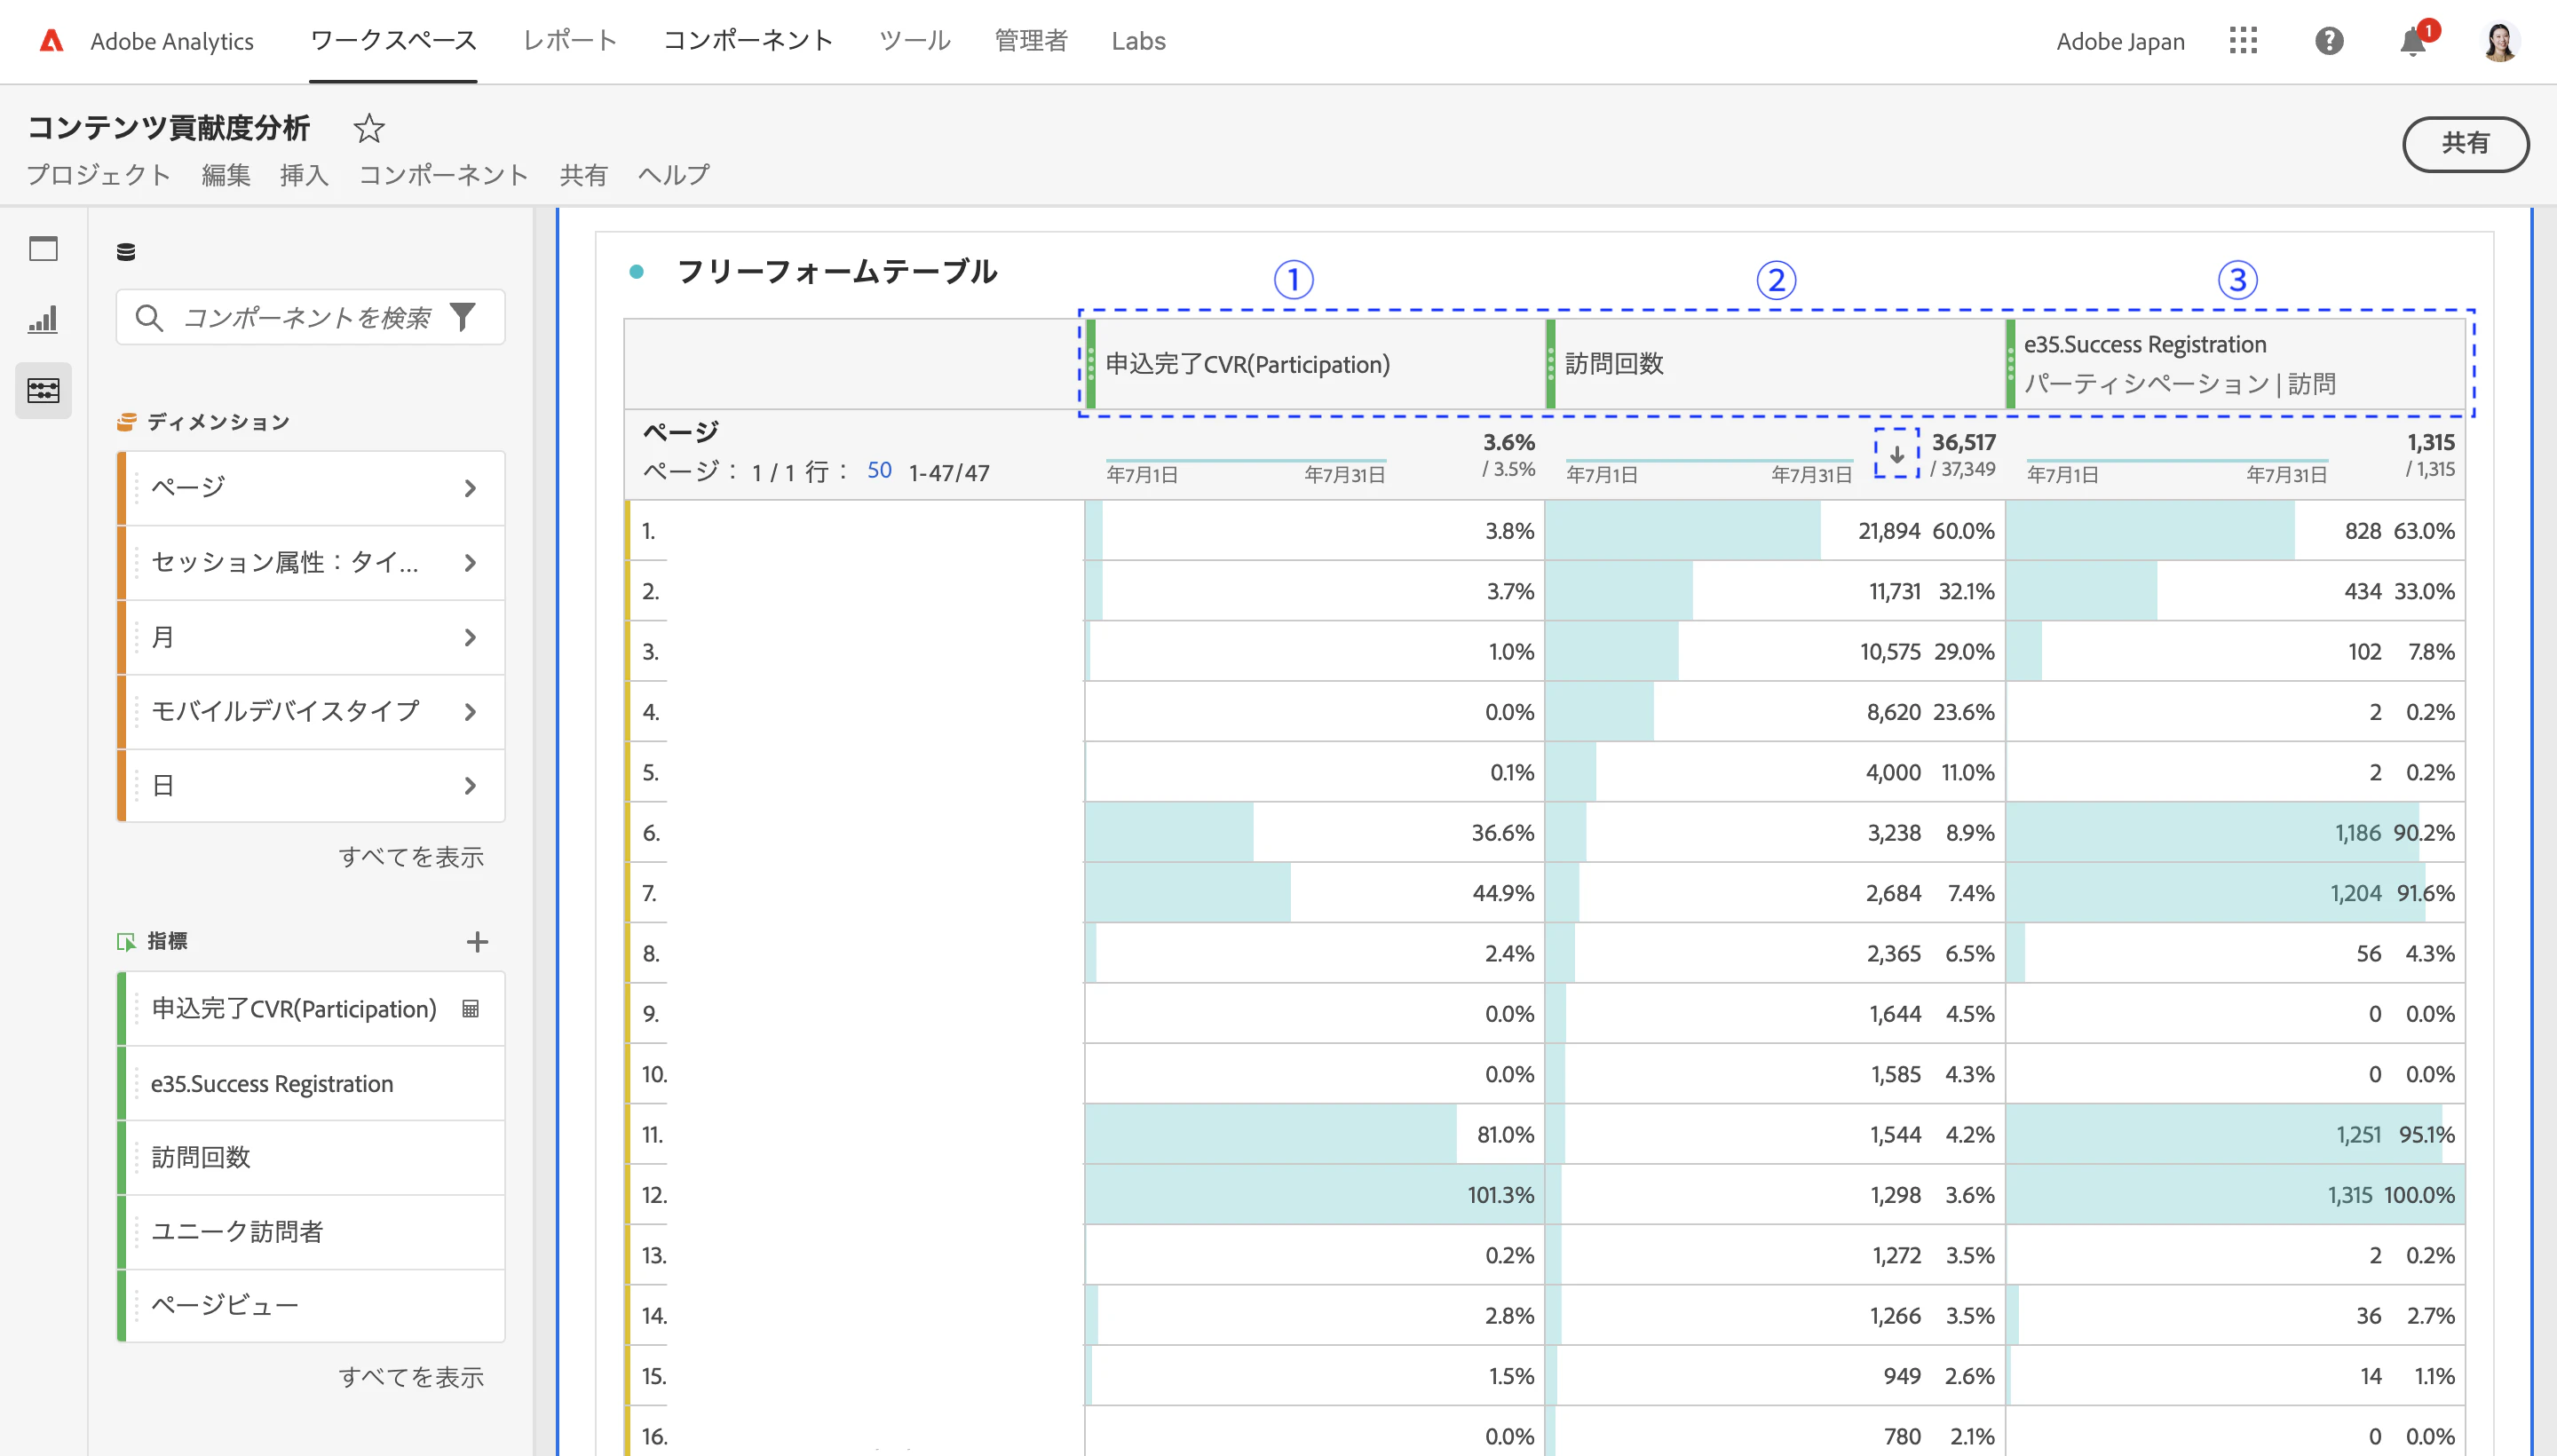2557x1456 pixels.
Task: Click row number 16. in table
Action: 654,1437
